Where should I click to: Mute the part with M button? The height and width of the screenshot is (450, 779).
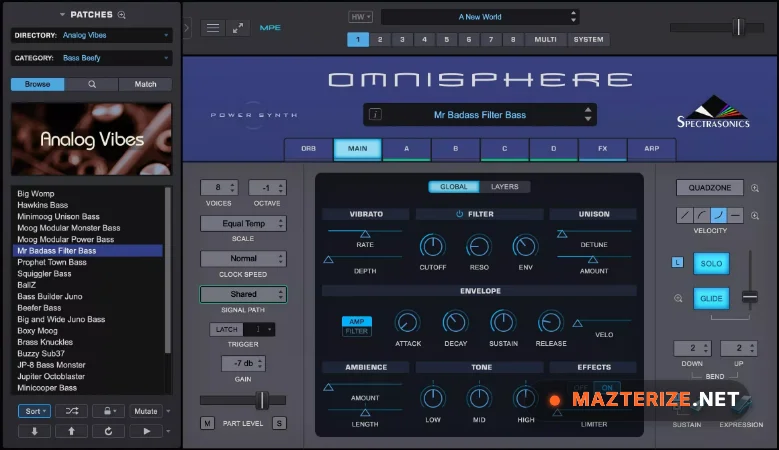click(207, 423)
